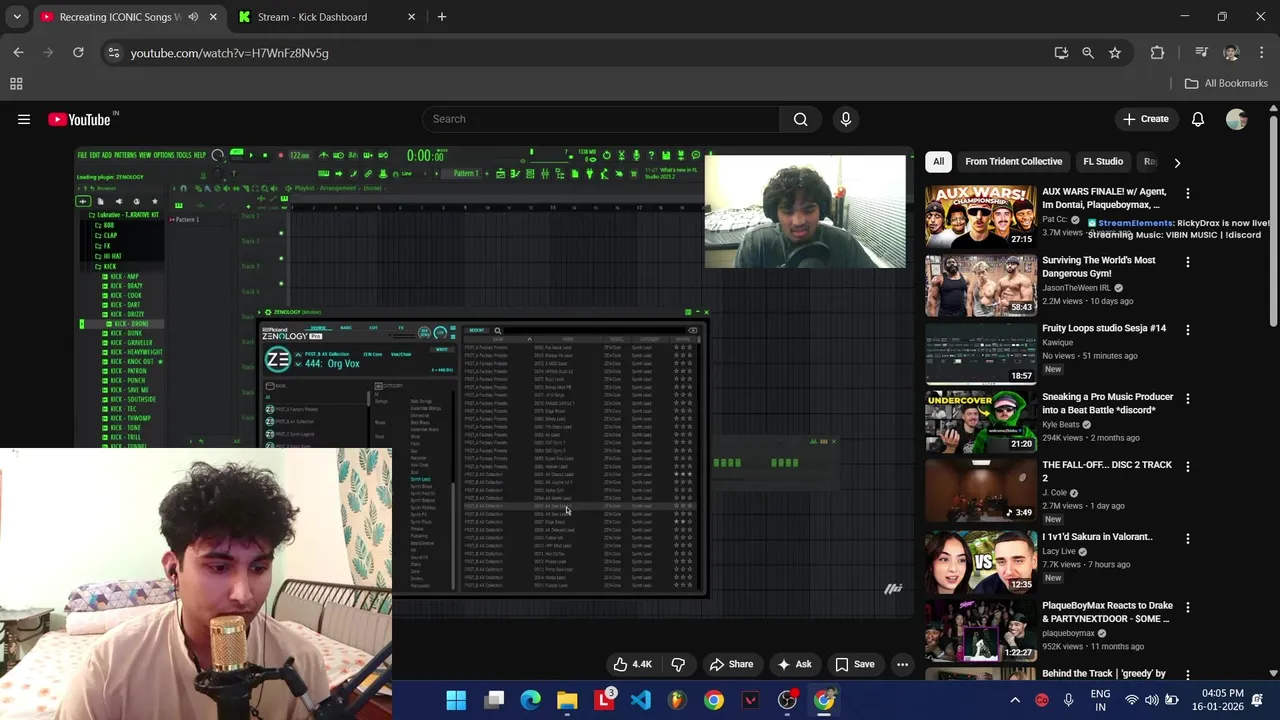Click the YouTube search magnifier button
The height and width of the screenshot is (720, 1280).
click(800, 119)
